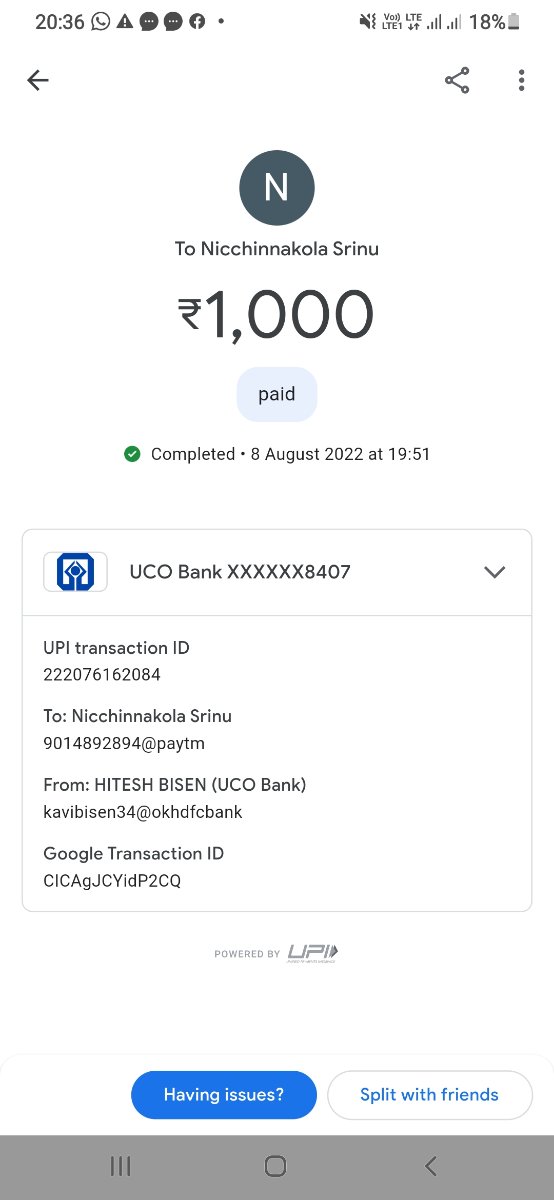The image size is (554, 1200).
Task: Select the UPI transaction ID 222076162084
Action: pos(102,675)
